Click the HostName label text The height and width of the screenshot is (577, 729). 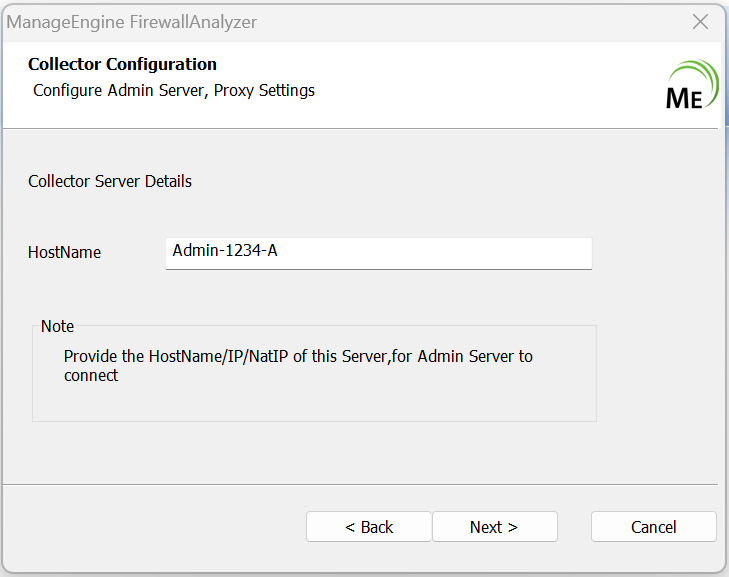(x=64, y=253)
